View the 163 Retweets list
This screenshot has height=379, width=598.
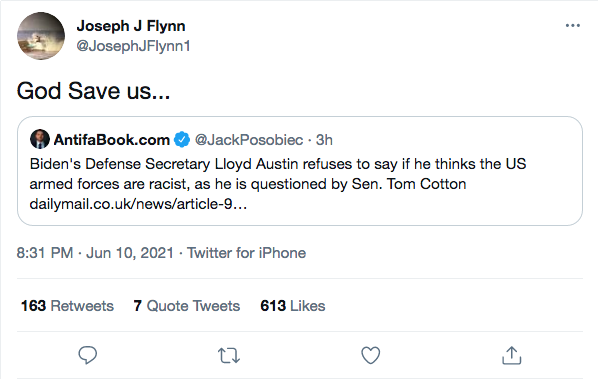(x=68, y=306)
